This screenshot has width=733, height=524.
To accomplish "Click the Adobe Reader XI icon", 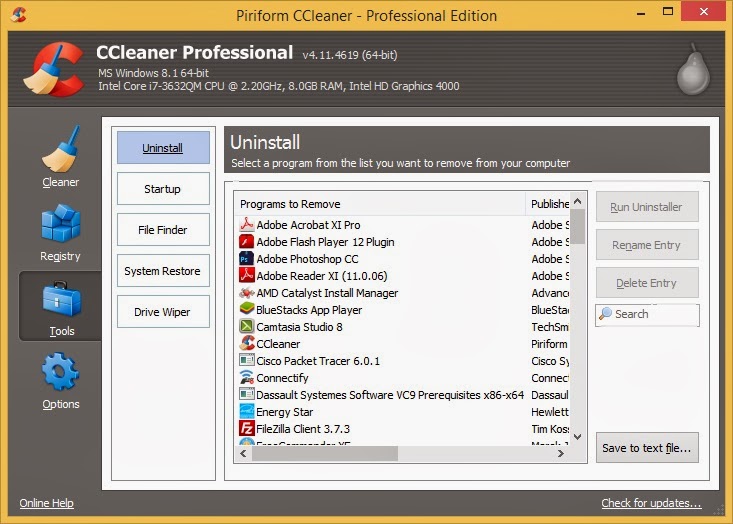I will [x=246, y=275].
